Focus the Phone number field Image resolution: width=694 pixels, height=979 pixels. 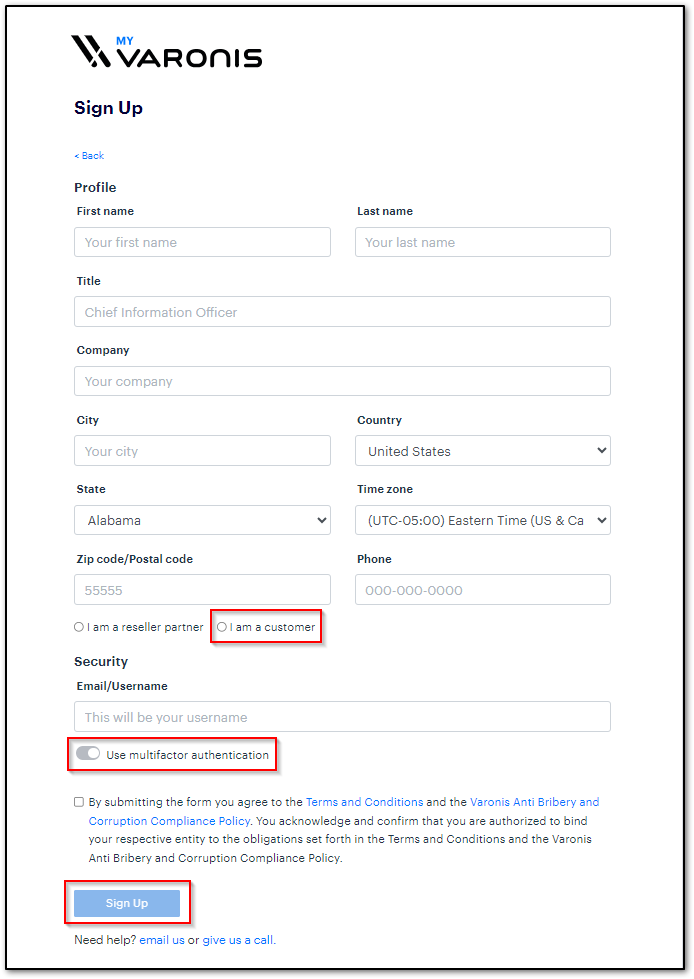click(482, 590)
